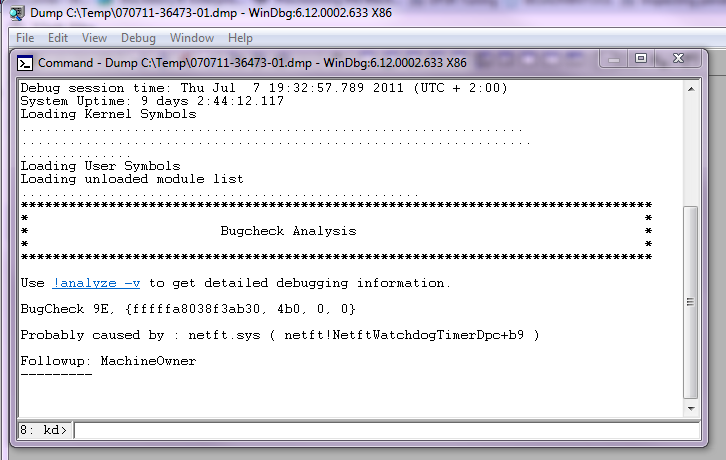Close the Command window
This screenshot has height=460, width=726.
678,59
